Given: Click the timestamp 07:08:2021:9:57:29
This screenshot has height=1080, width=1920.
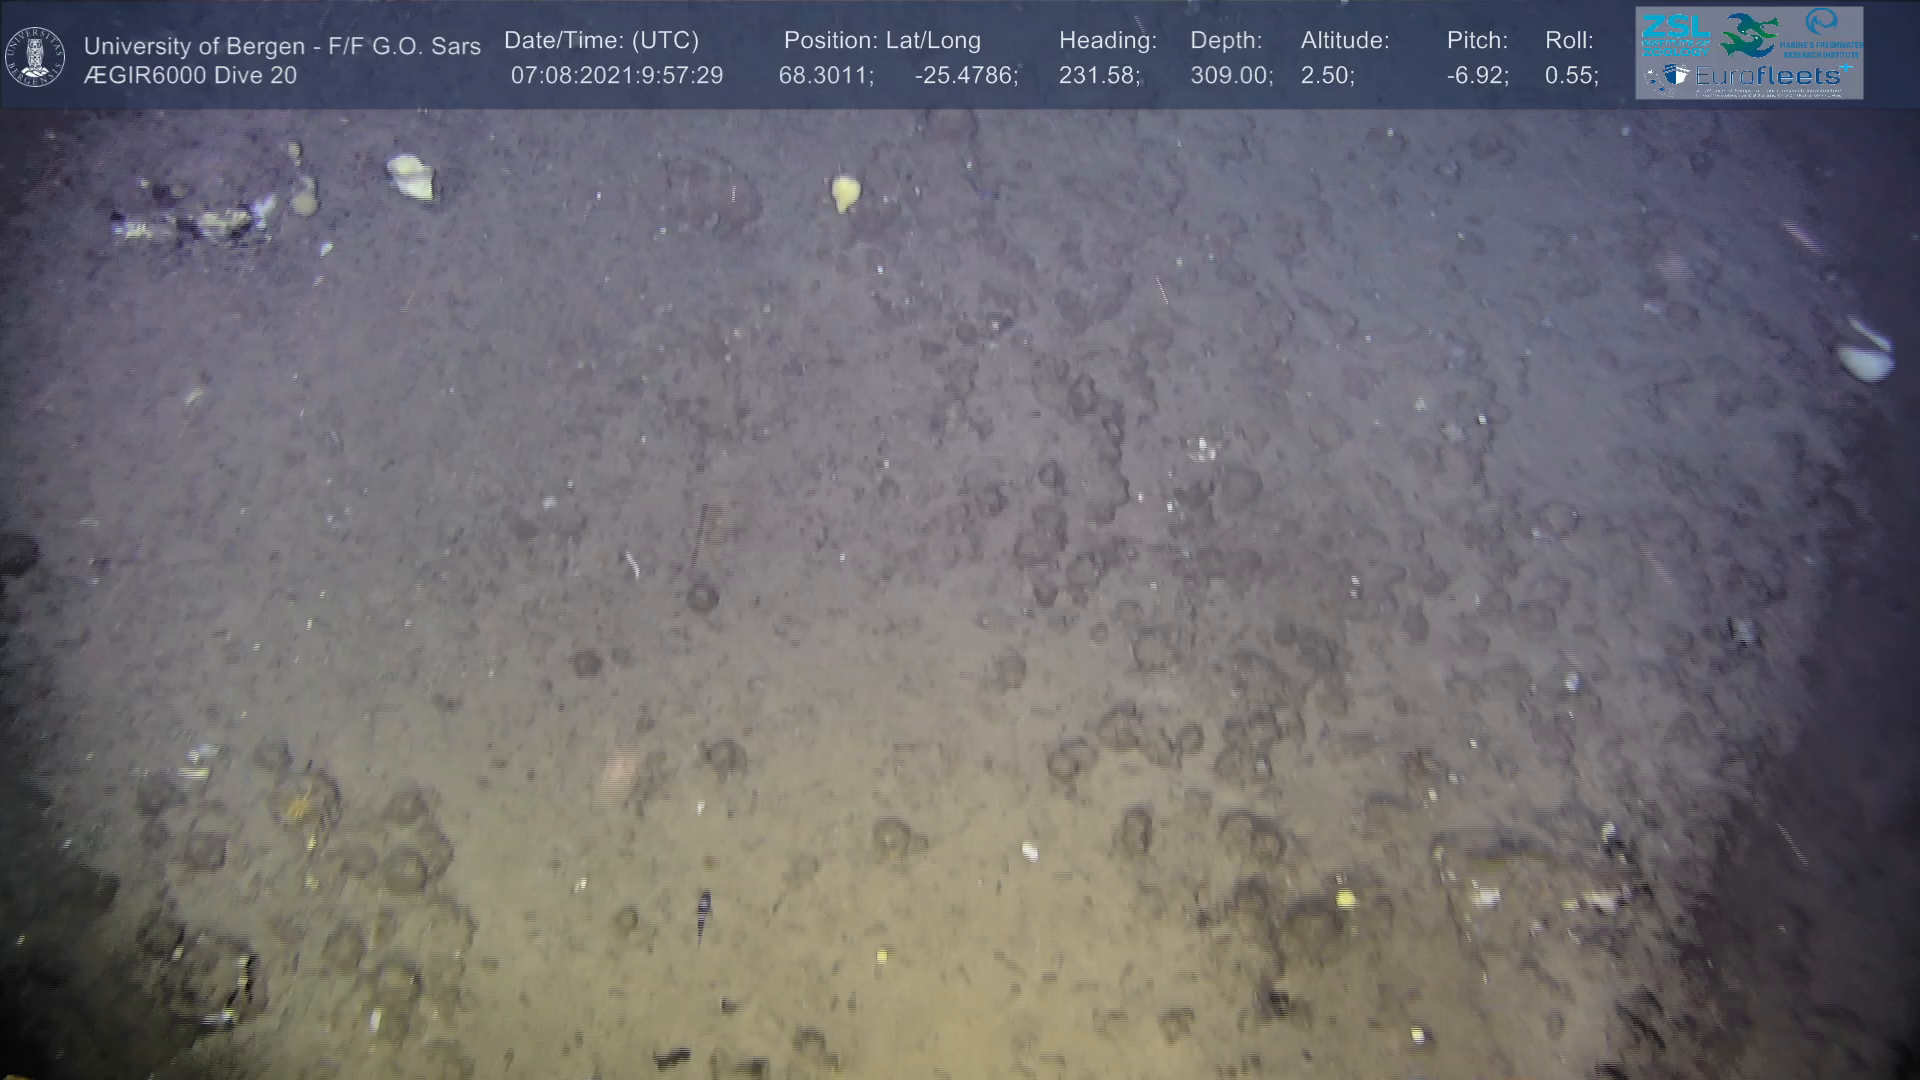Looking at the screenshot, I should tap(616, 76).
